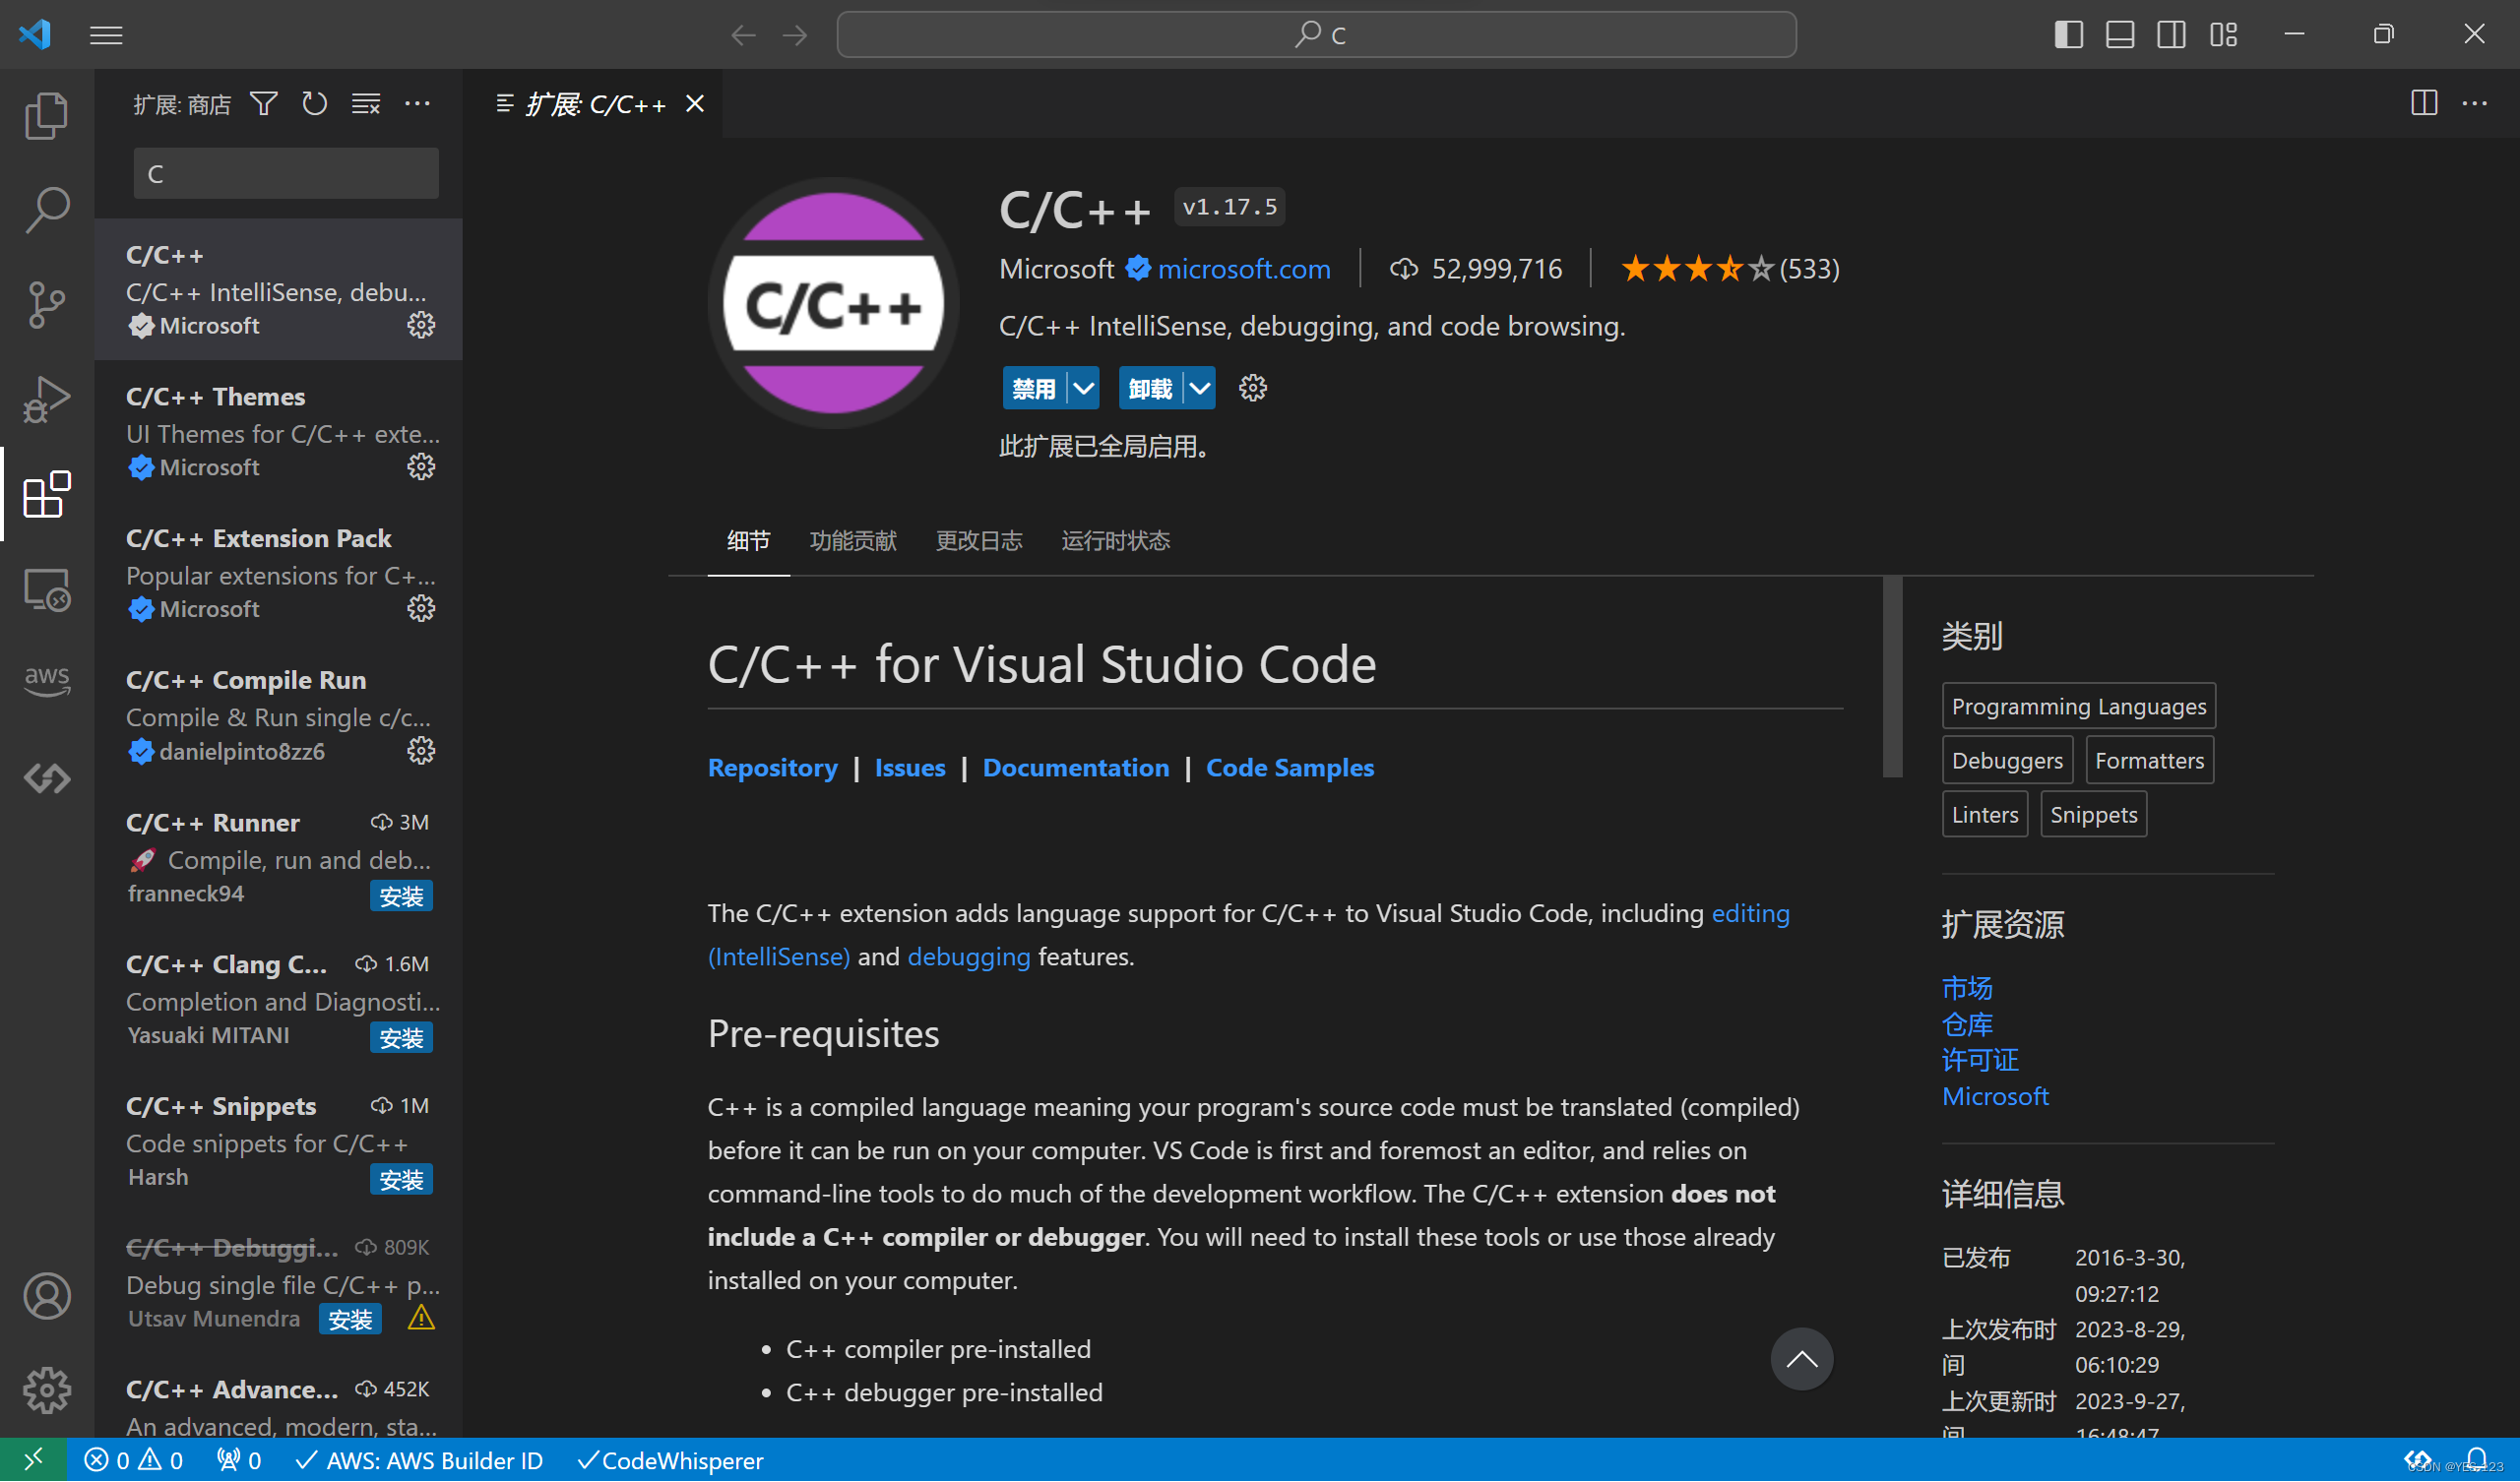The height and width of the screenshot is (1482, 2520).
Task: Open the Documentation link
Action: [1076, 767]
